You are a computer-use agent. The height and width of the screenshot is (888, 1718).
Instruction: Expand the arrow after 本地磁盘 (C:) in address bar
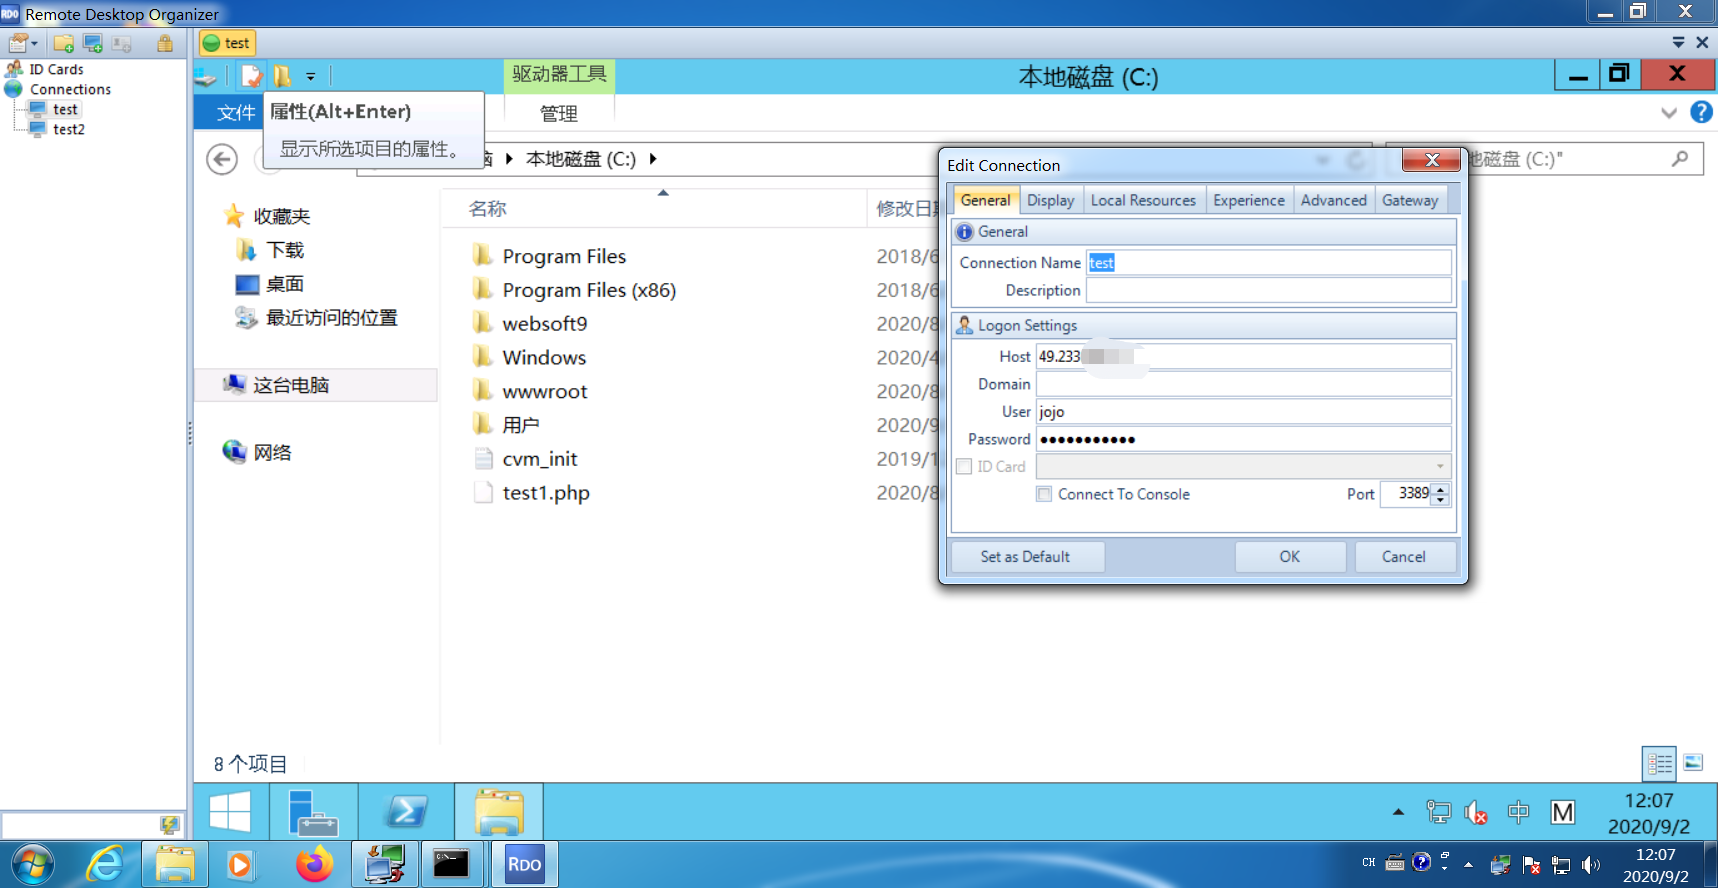coord(653,159)
